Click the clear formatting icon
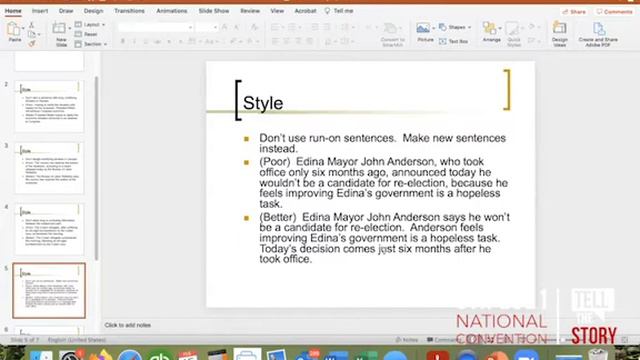The height and width of the screenshot is (360, 640). [254, 27]
